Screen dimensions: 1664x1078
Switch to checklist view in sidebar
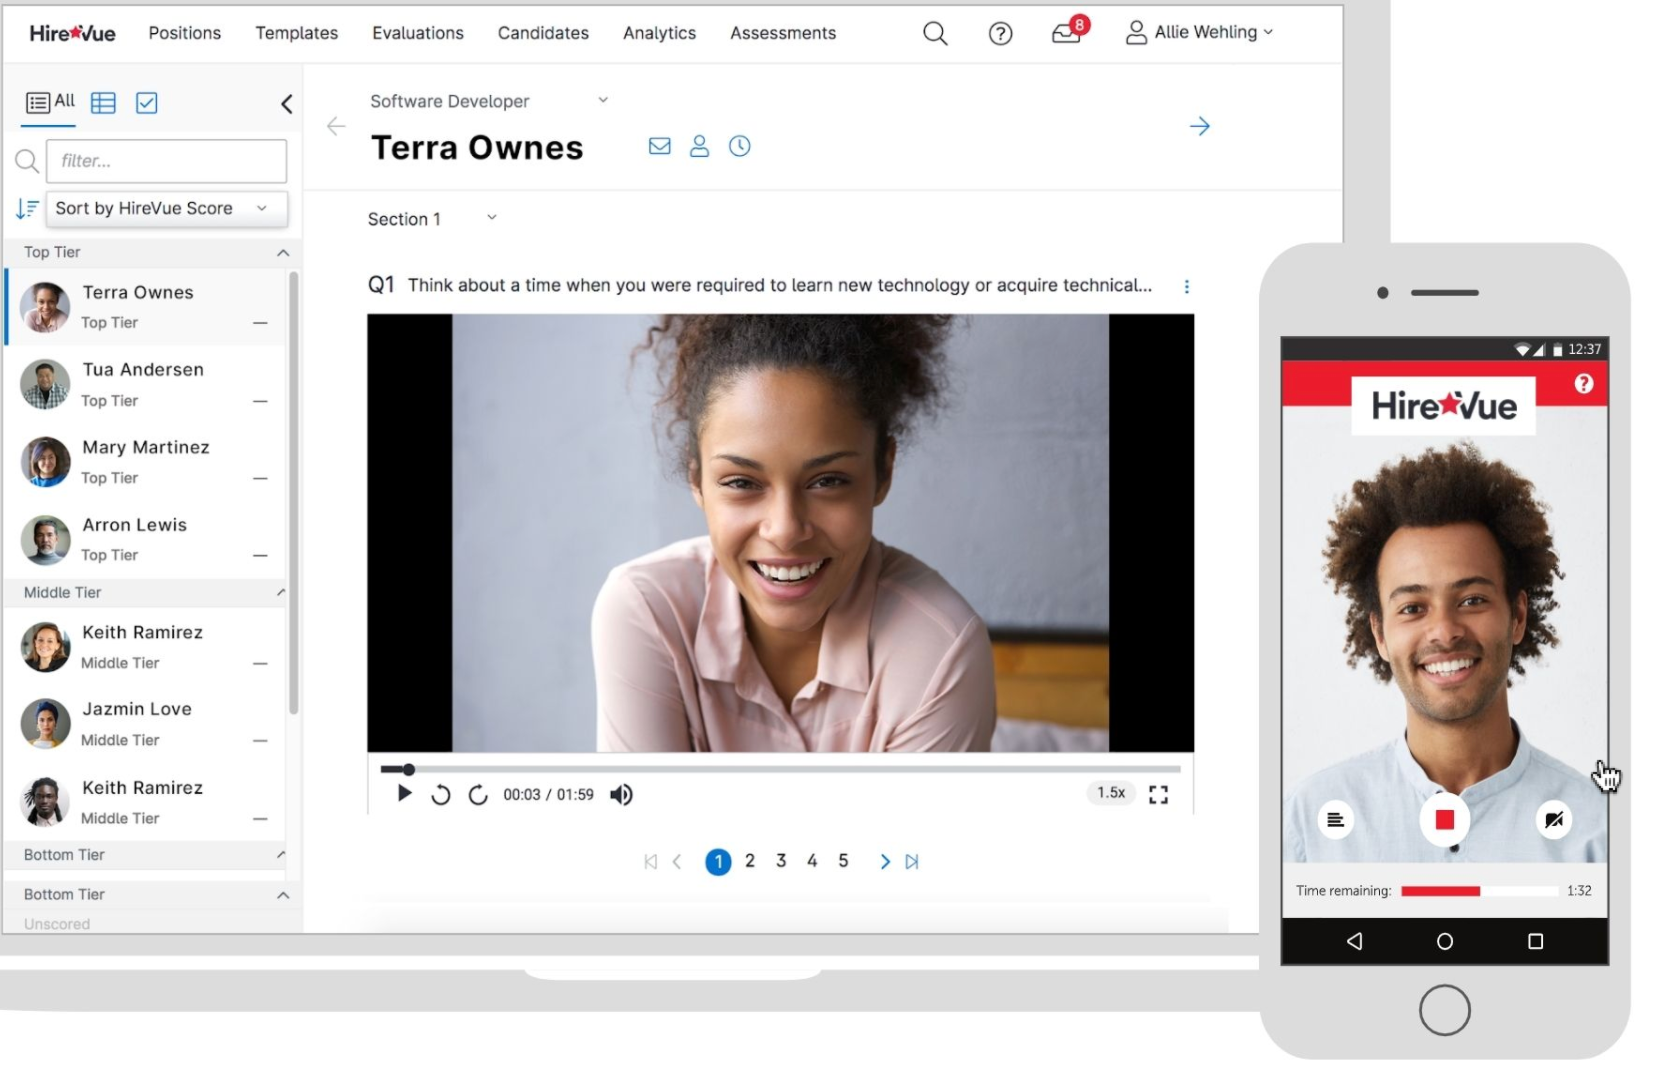[x=147, y=103]
